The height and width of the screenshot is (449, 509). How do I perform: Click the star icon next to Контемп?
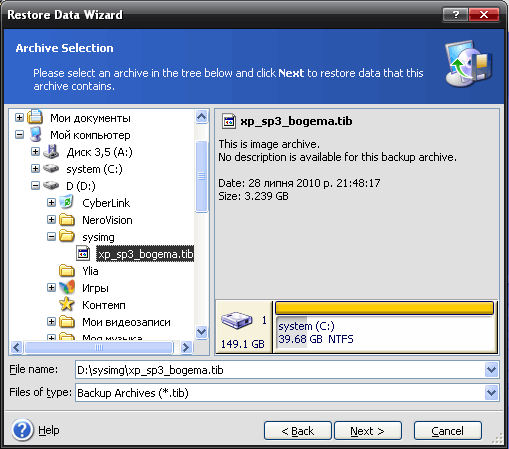click(67, 304)
